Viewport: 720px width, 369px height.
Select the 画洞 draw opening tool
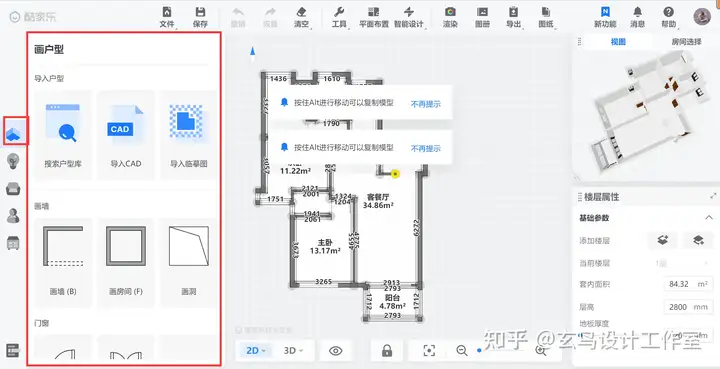click(x=189, y=263)
